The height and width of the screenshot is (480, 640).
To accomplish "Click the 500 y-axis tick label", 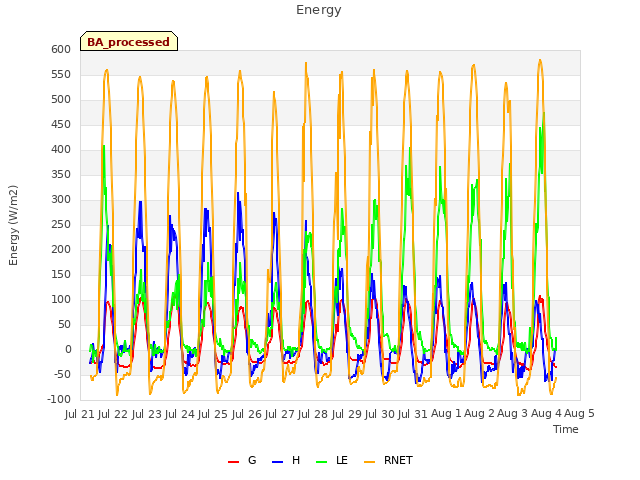I will point(61,100).
